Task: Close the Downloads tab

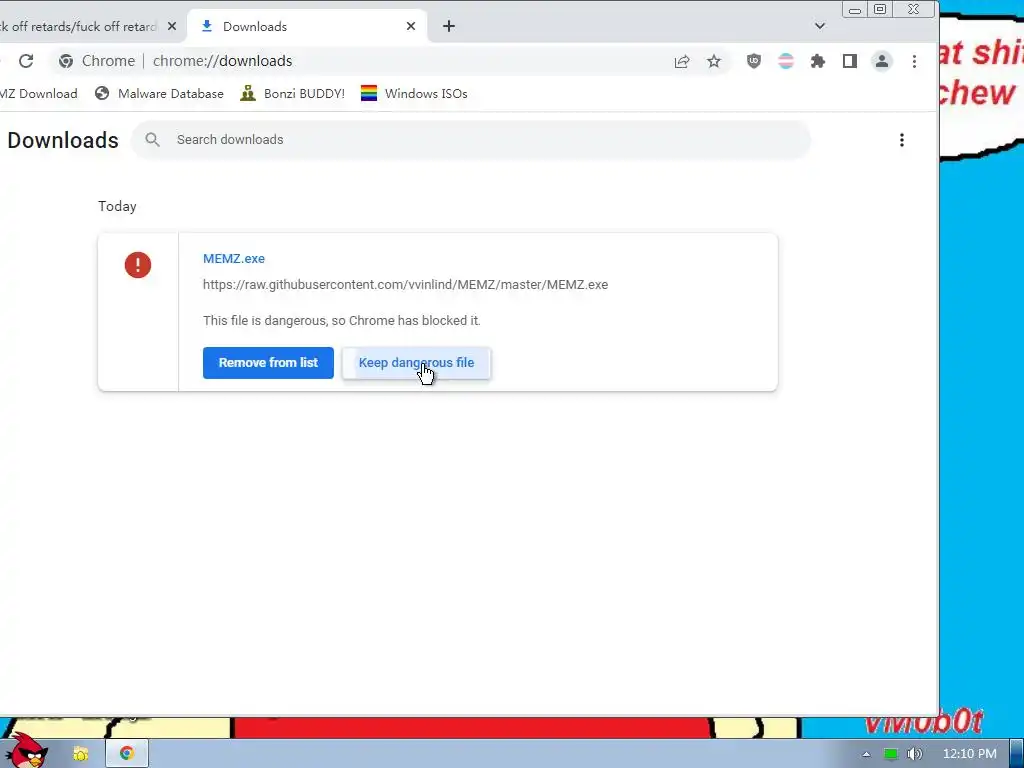Action: coord(411,26)
